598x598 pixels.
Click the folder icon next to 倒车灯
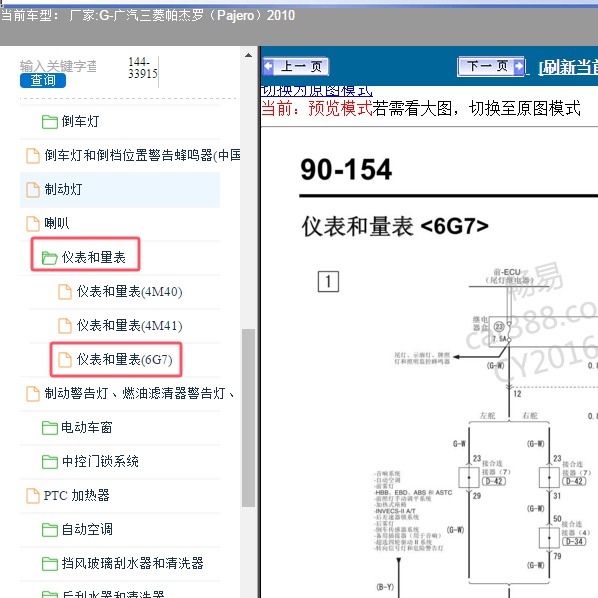(x=50, y=122)
